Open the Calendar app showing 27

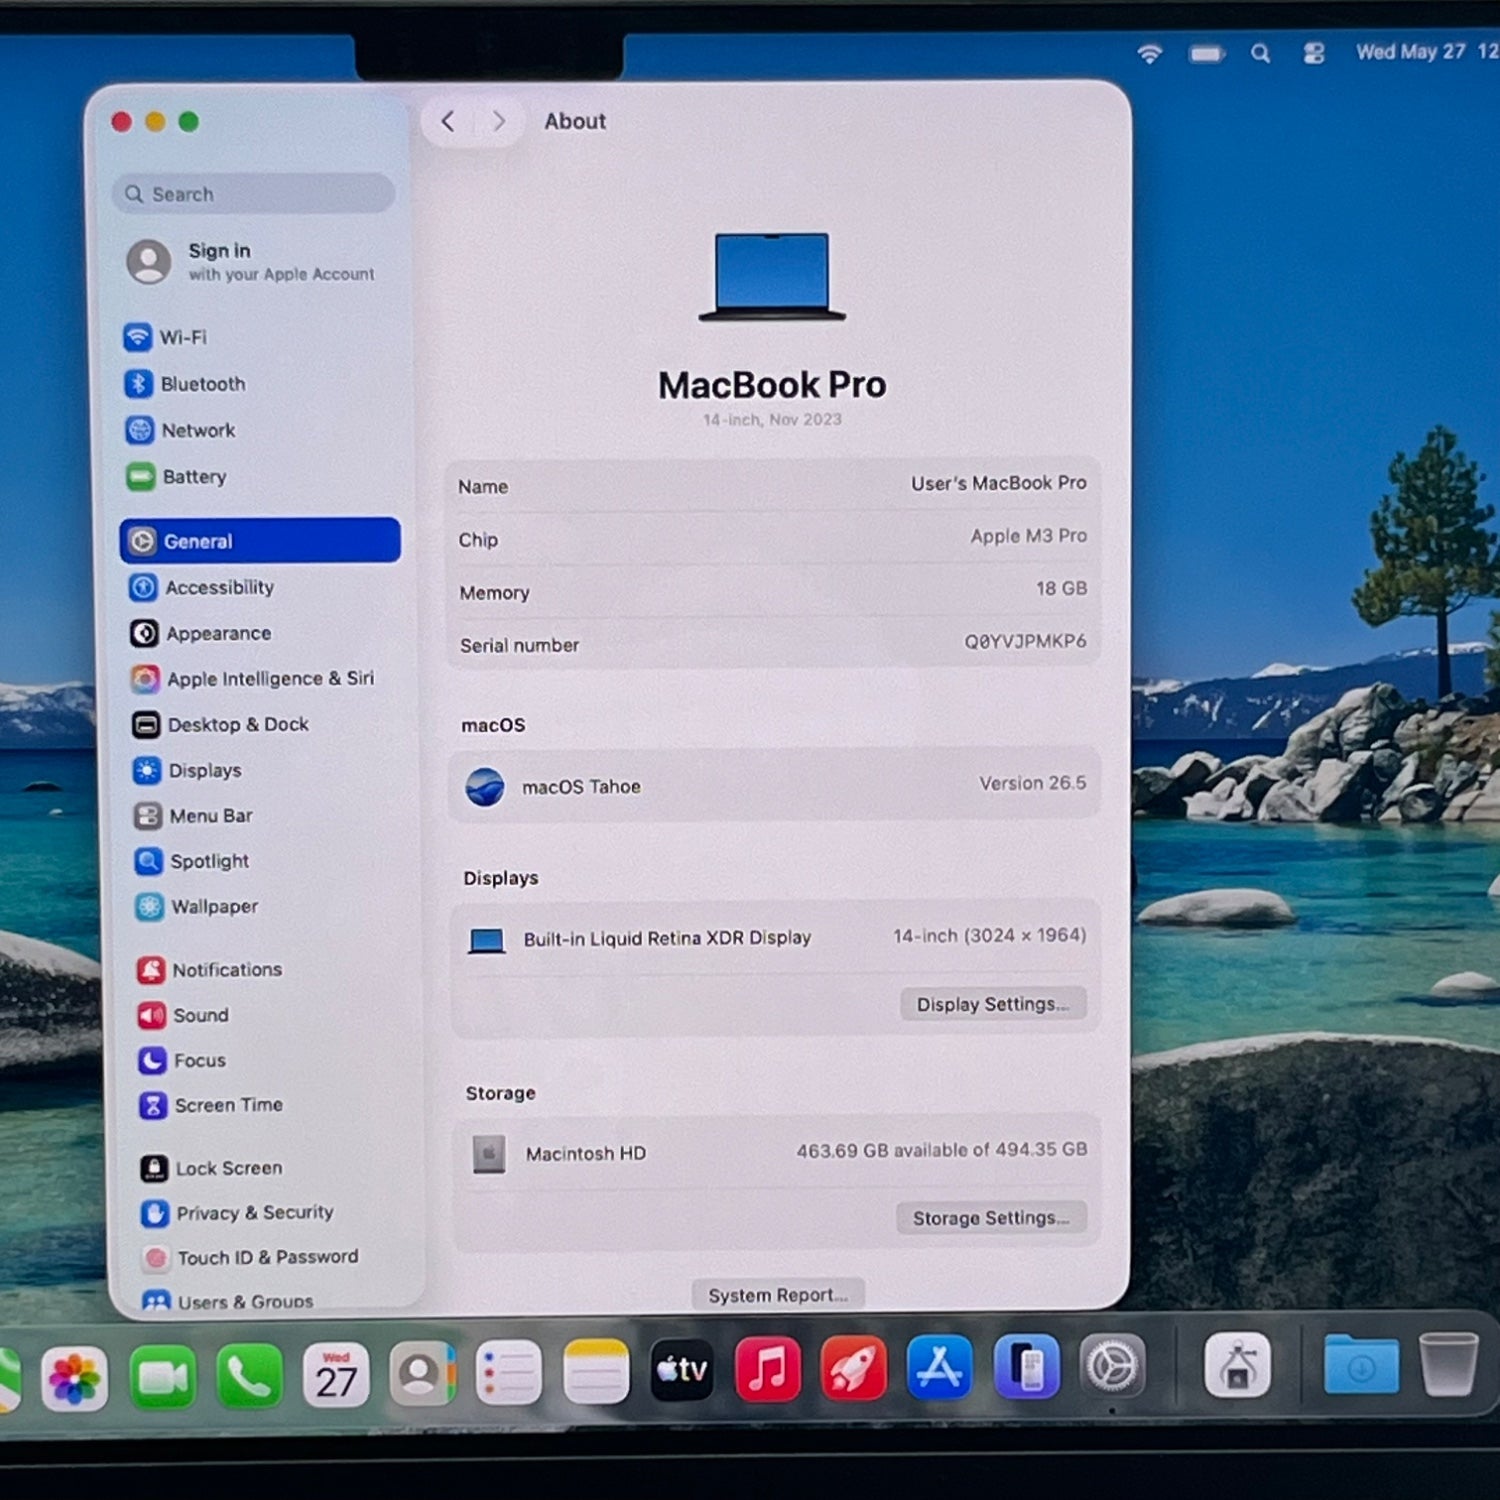pyautogui.click(x=336, y=1376)
